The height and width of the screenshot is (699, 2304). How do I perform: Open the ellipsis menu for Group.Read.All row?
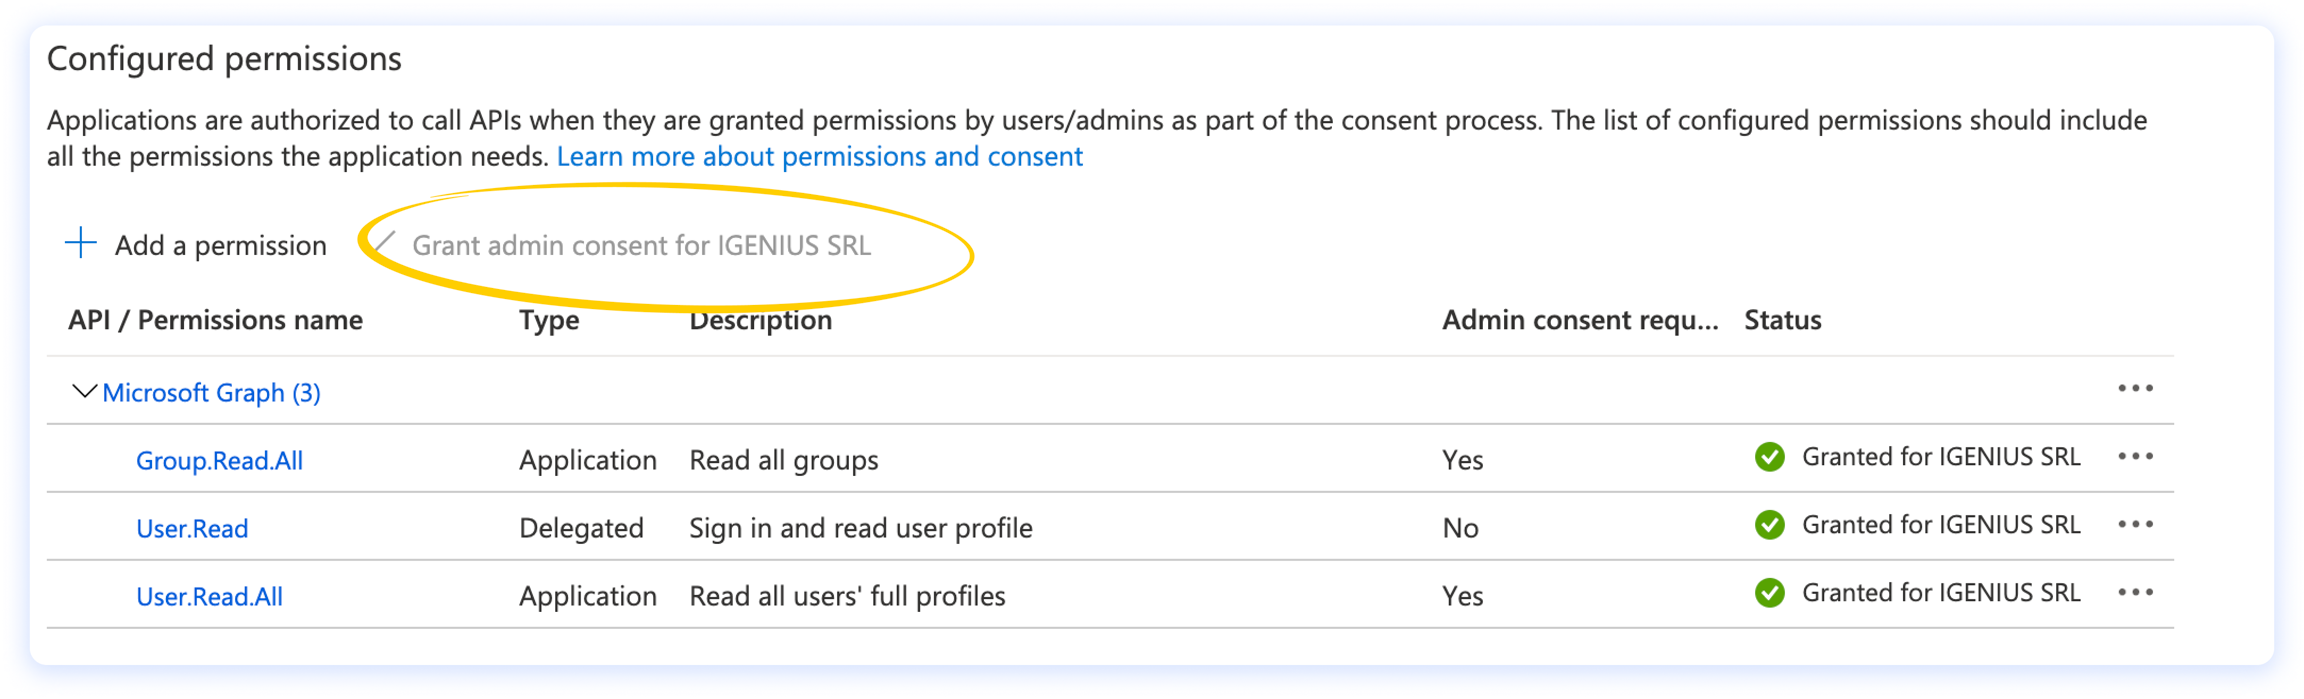(x=2135, y=457)
